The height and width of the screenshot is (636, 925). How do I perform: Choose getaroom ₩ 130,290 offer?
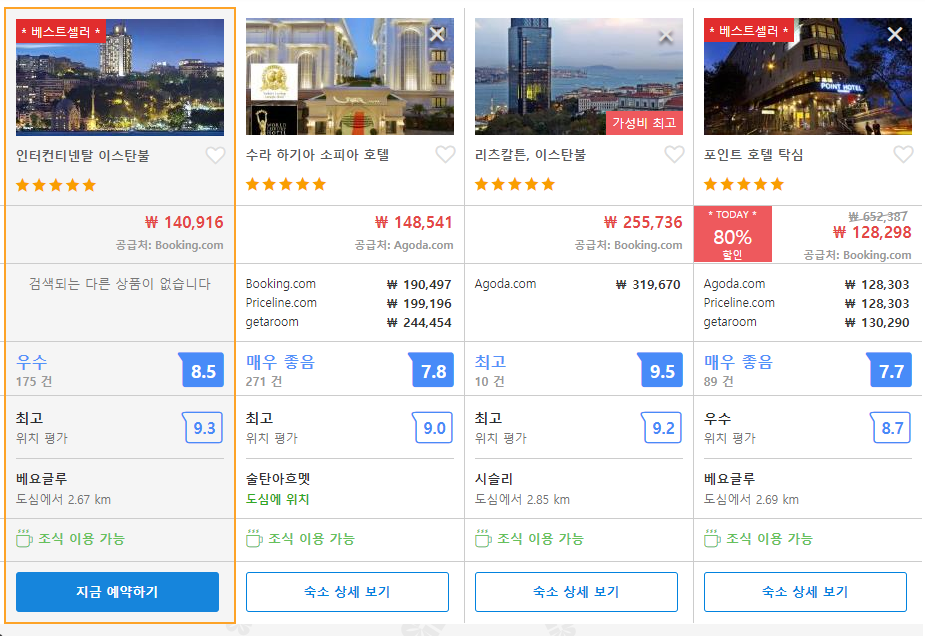point(806,322)
